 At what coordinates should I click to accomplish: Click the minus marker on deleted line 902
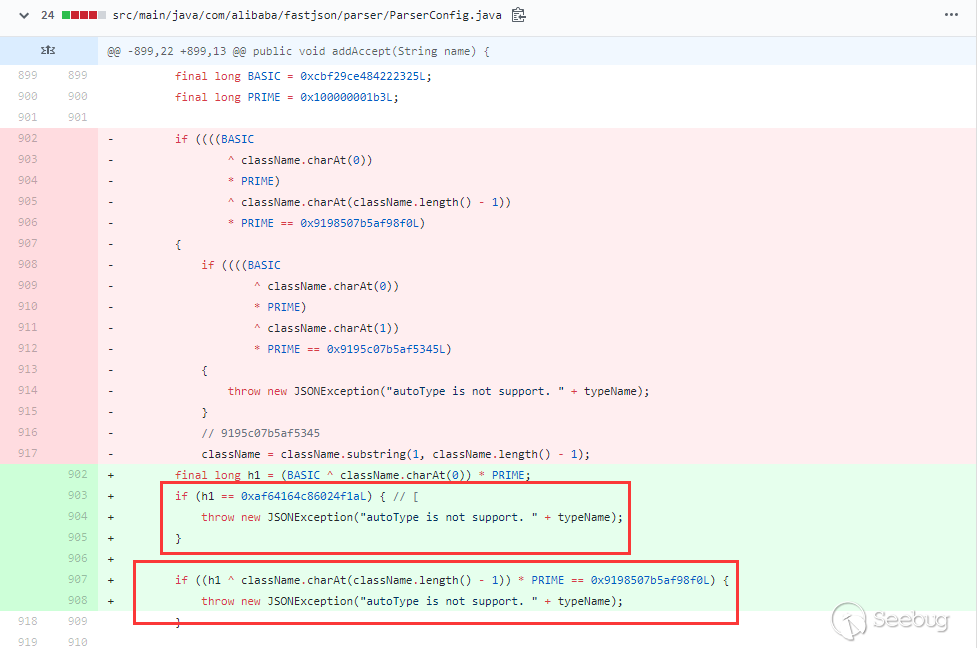110,138
